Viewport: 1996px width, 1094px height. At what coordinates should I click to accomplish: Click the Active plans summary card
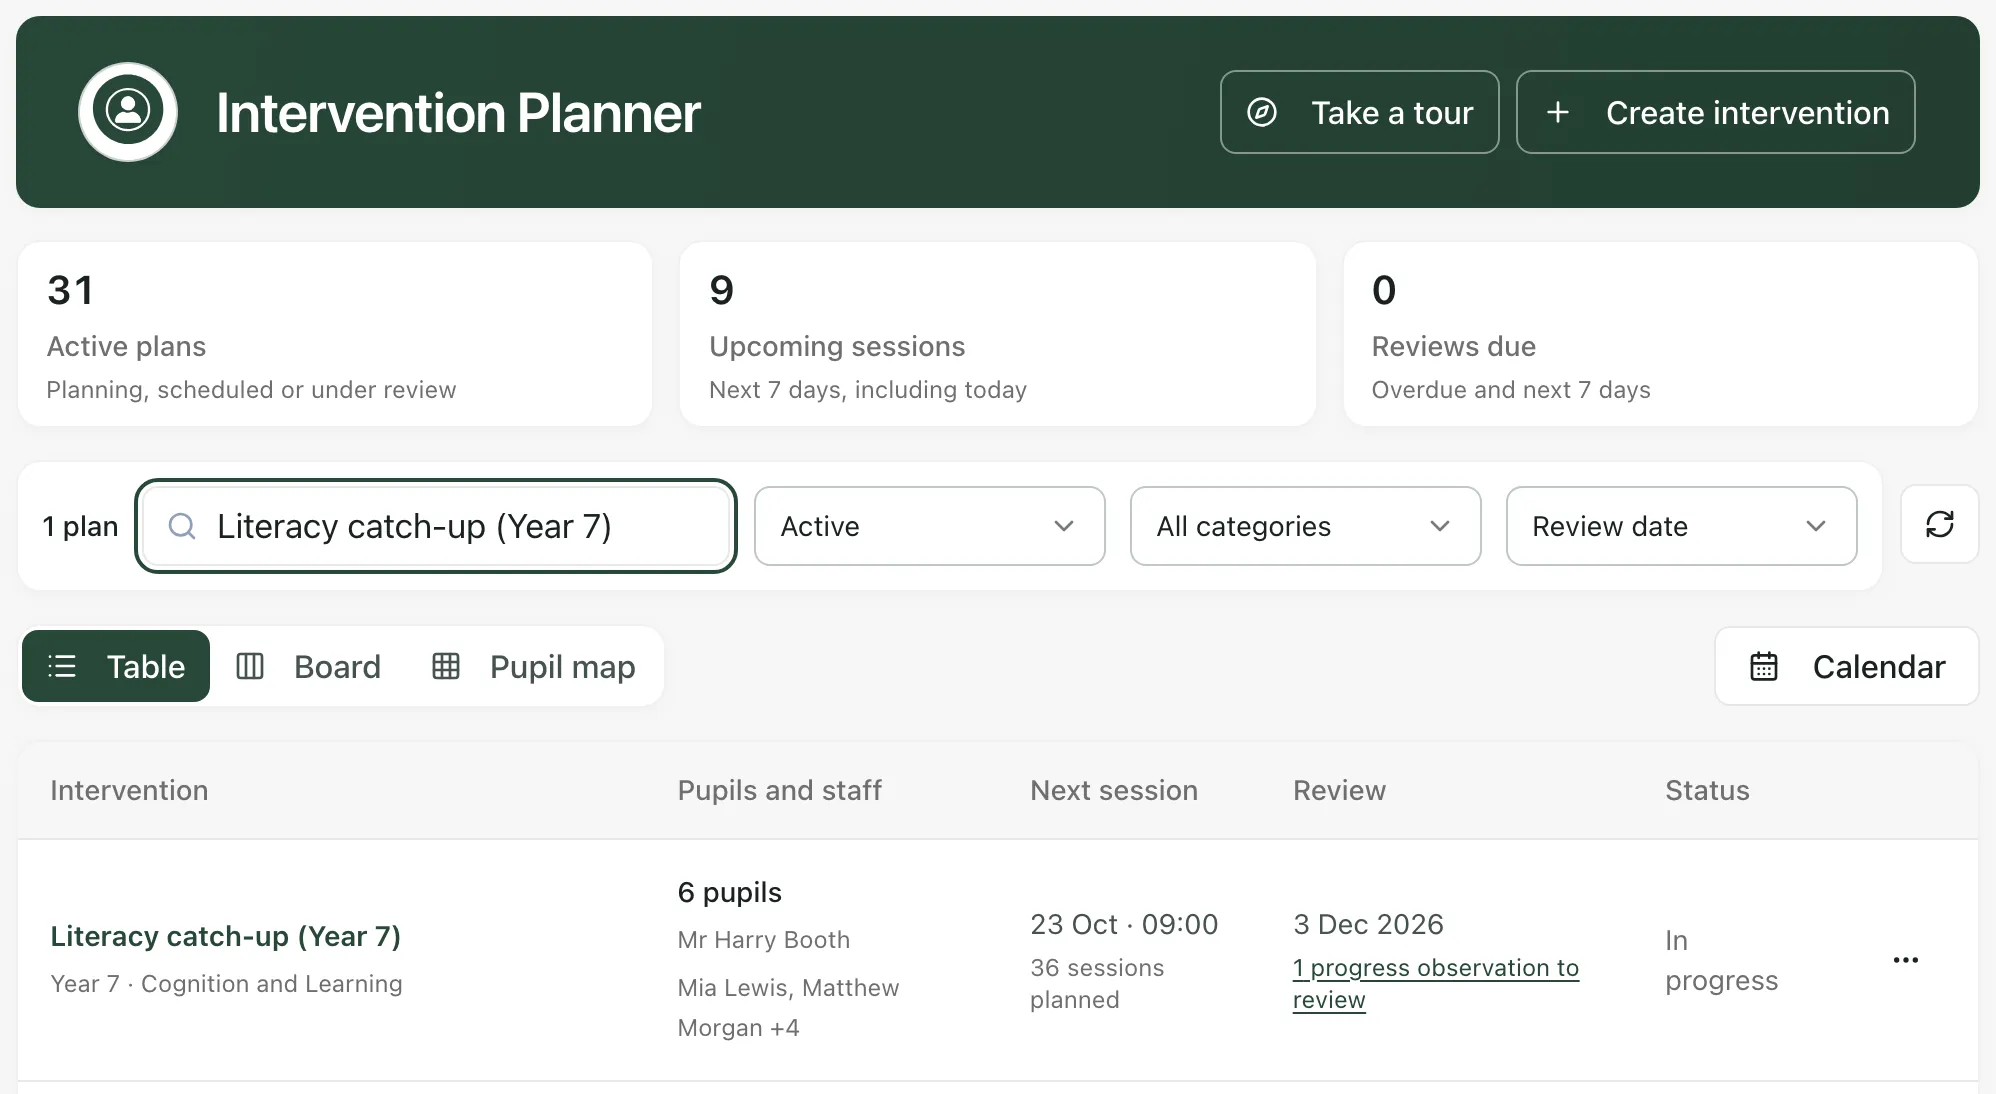[335, 334]
